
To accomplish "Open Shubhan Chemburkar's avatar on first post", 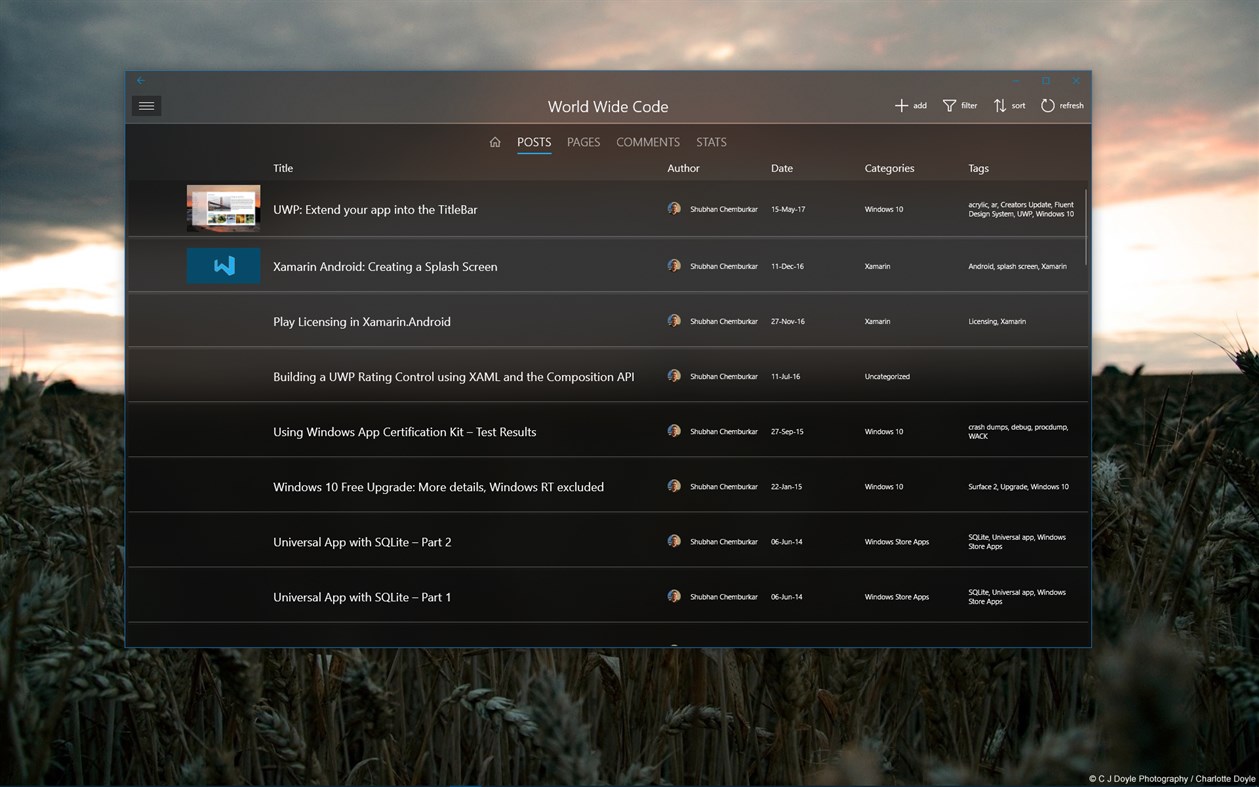I will (x=674, y=208).
